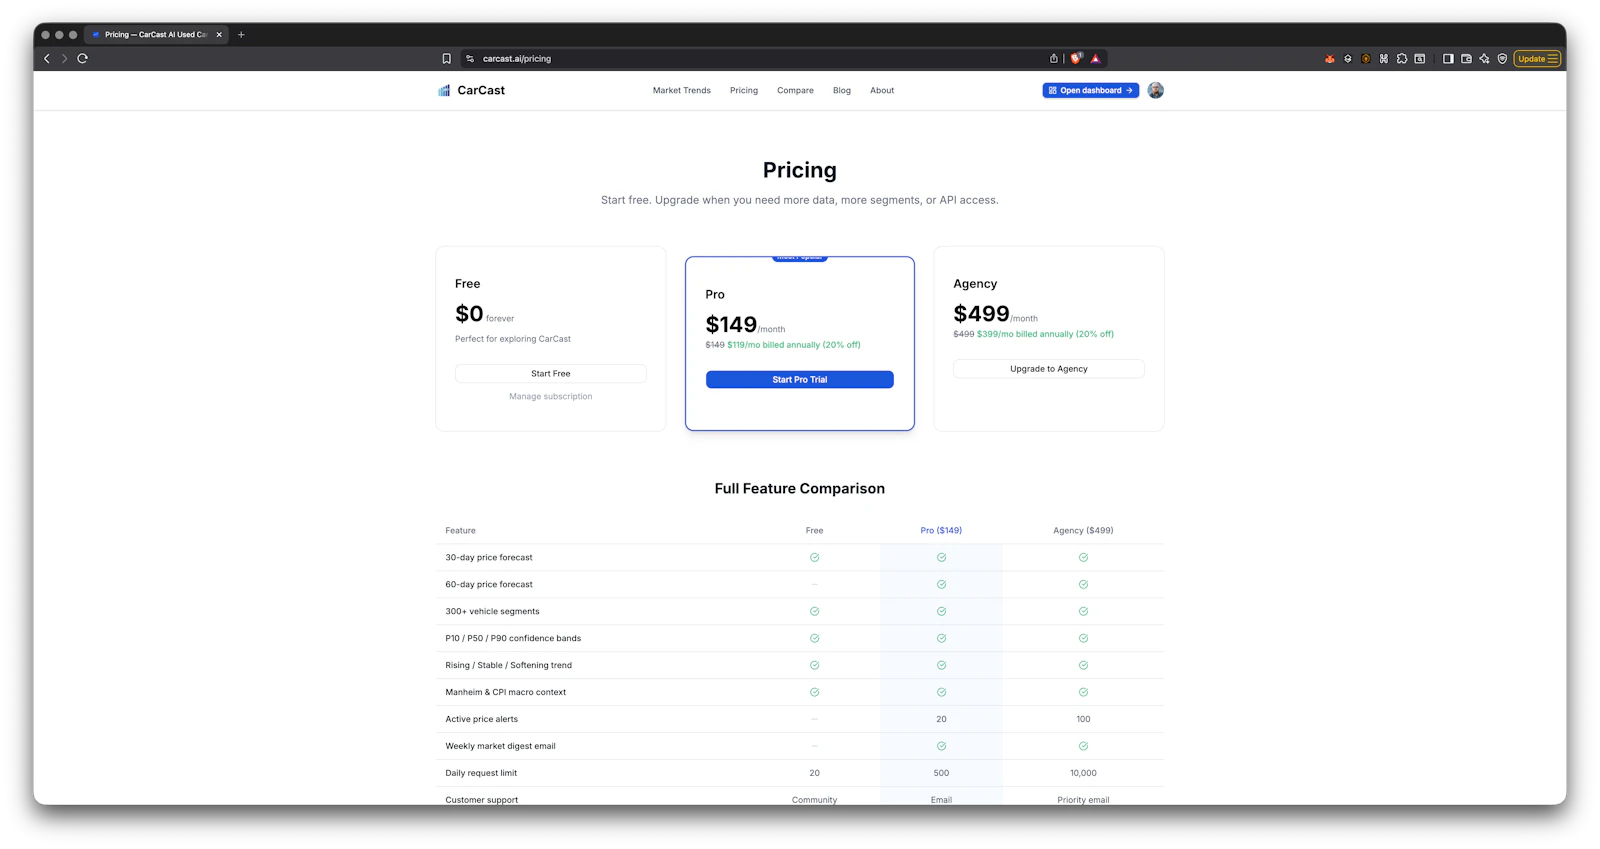1600x849 pixels.
Task: Click the Open dashboard button
Action: pos(1091,90)
